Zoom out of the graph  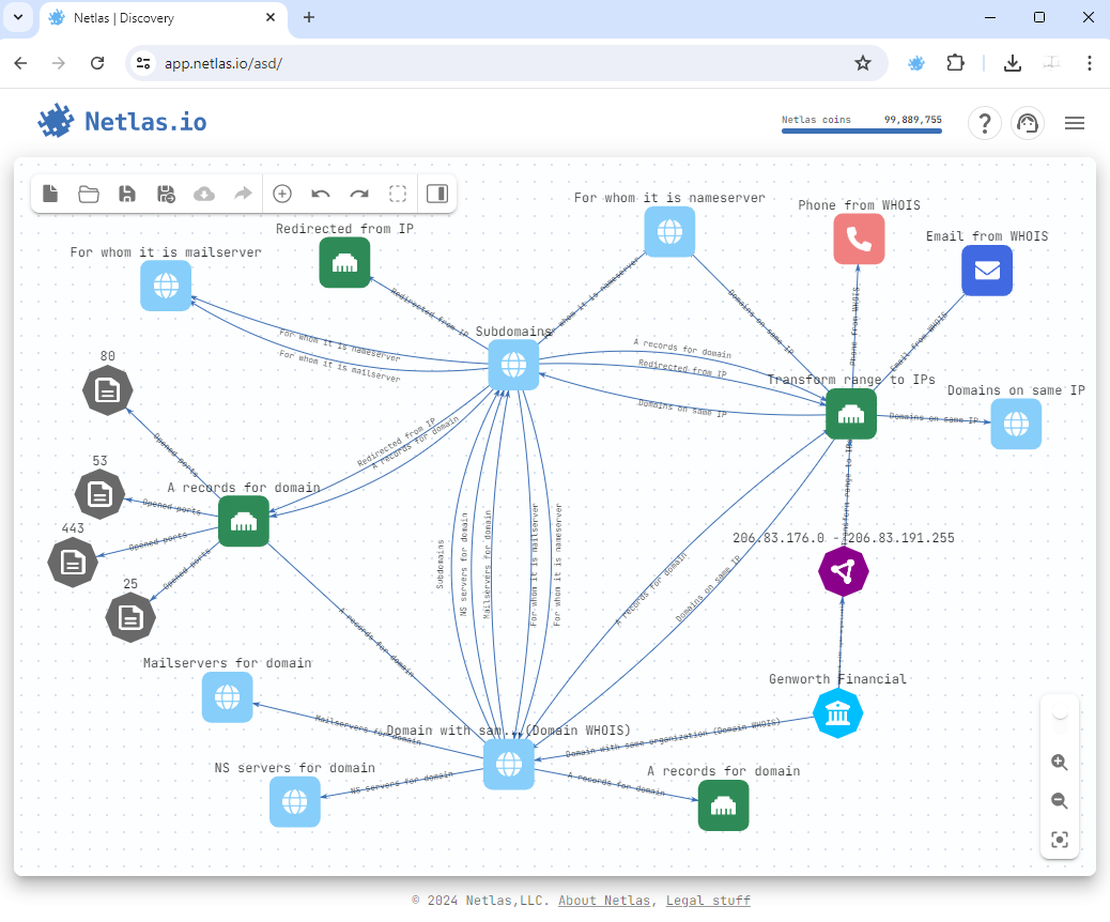point(1059,801)
